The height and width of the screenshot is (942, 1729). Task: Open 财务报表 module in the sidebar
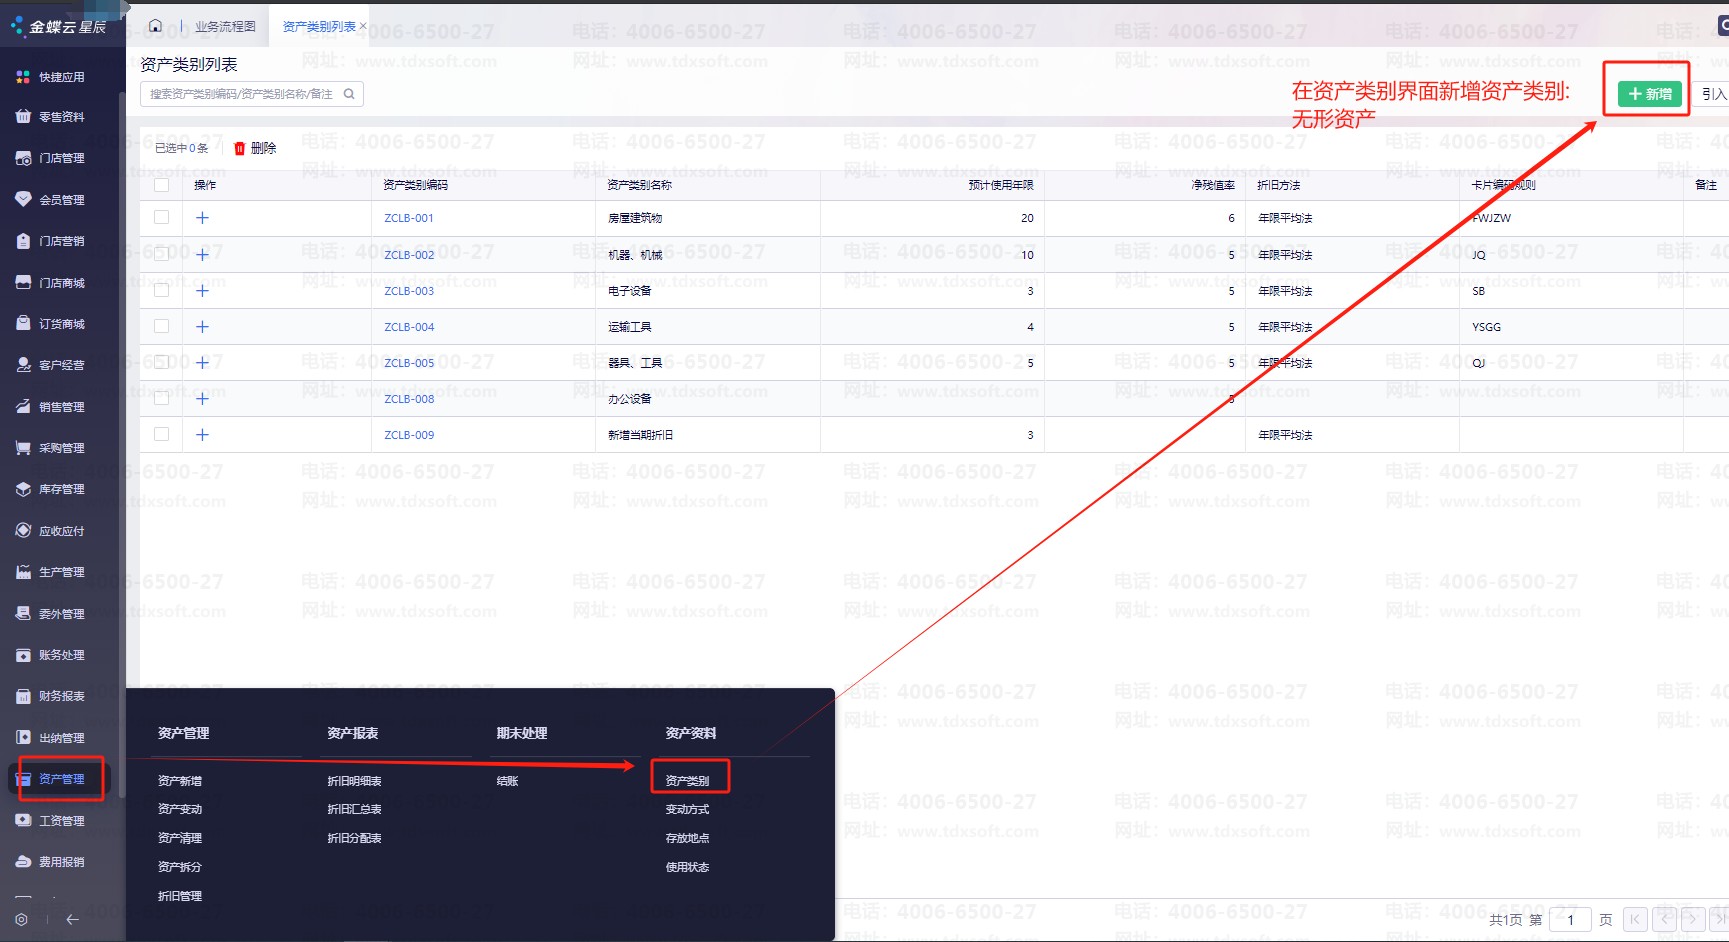61,696
